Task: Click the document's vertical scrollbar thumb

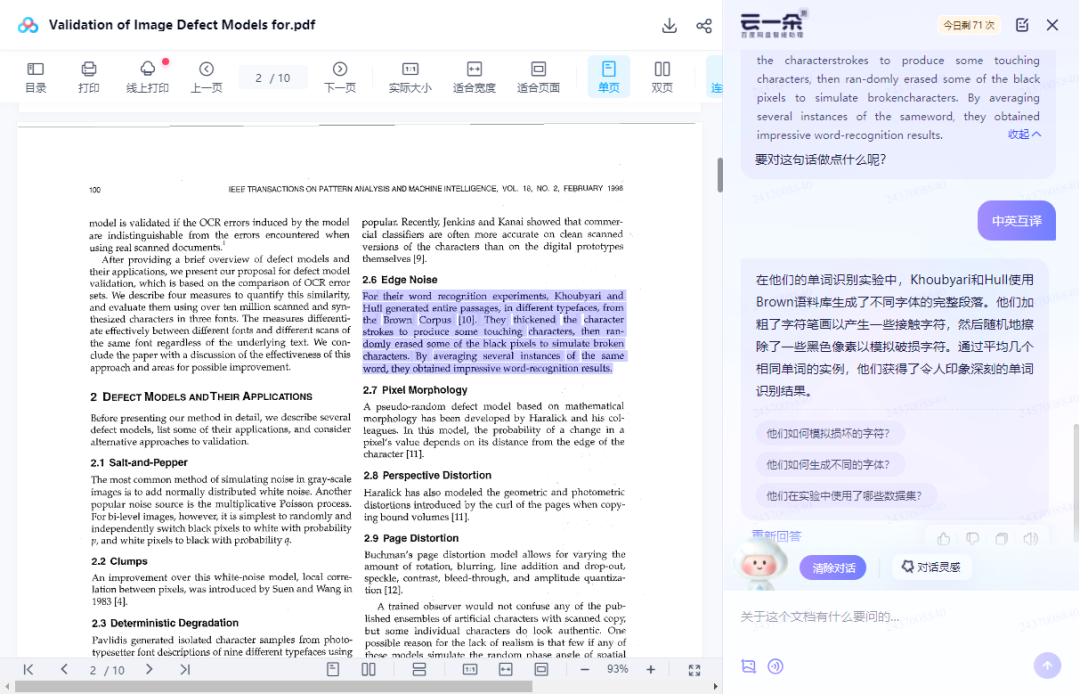Action: click(x=718, y=175)
